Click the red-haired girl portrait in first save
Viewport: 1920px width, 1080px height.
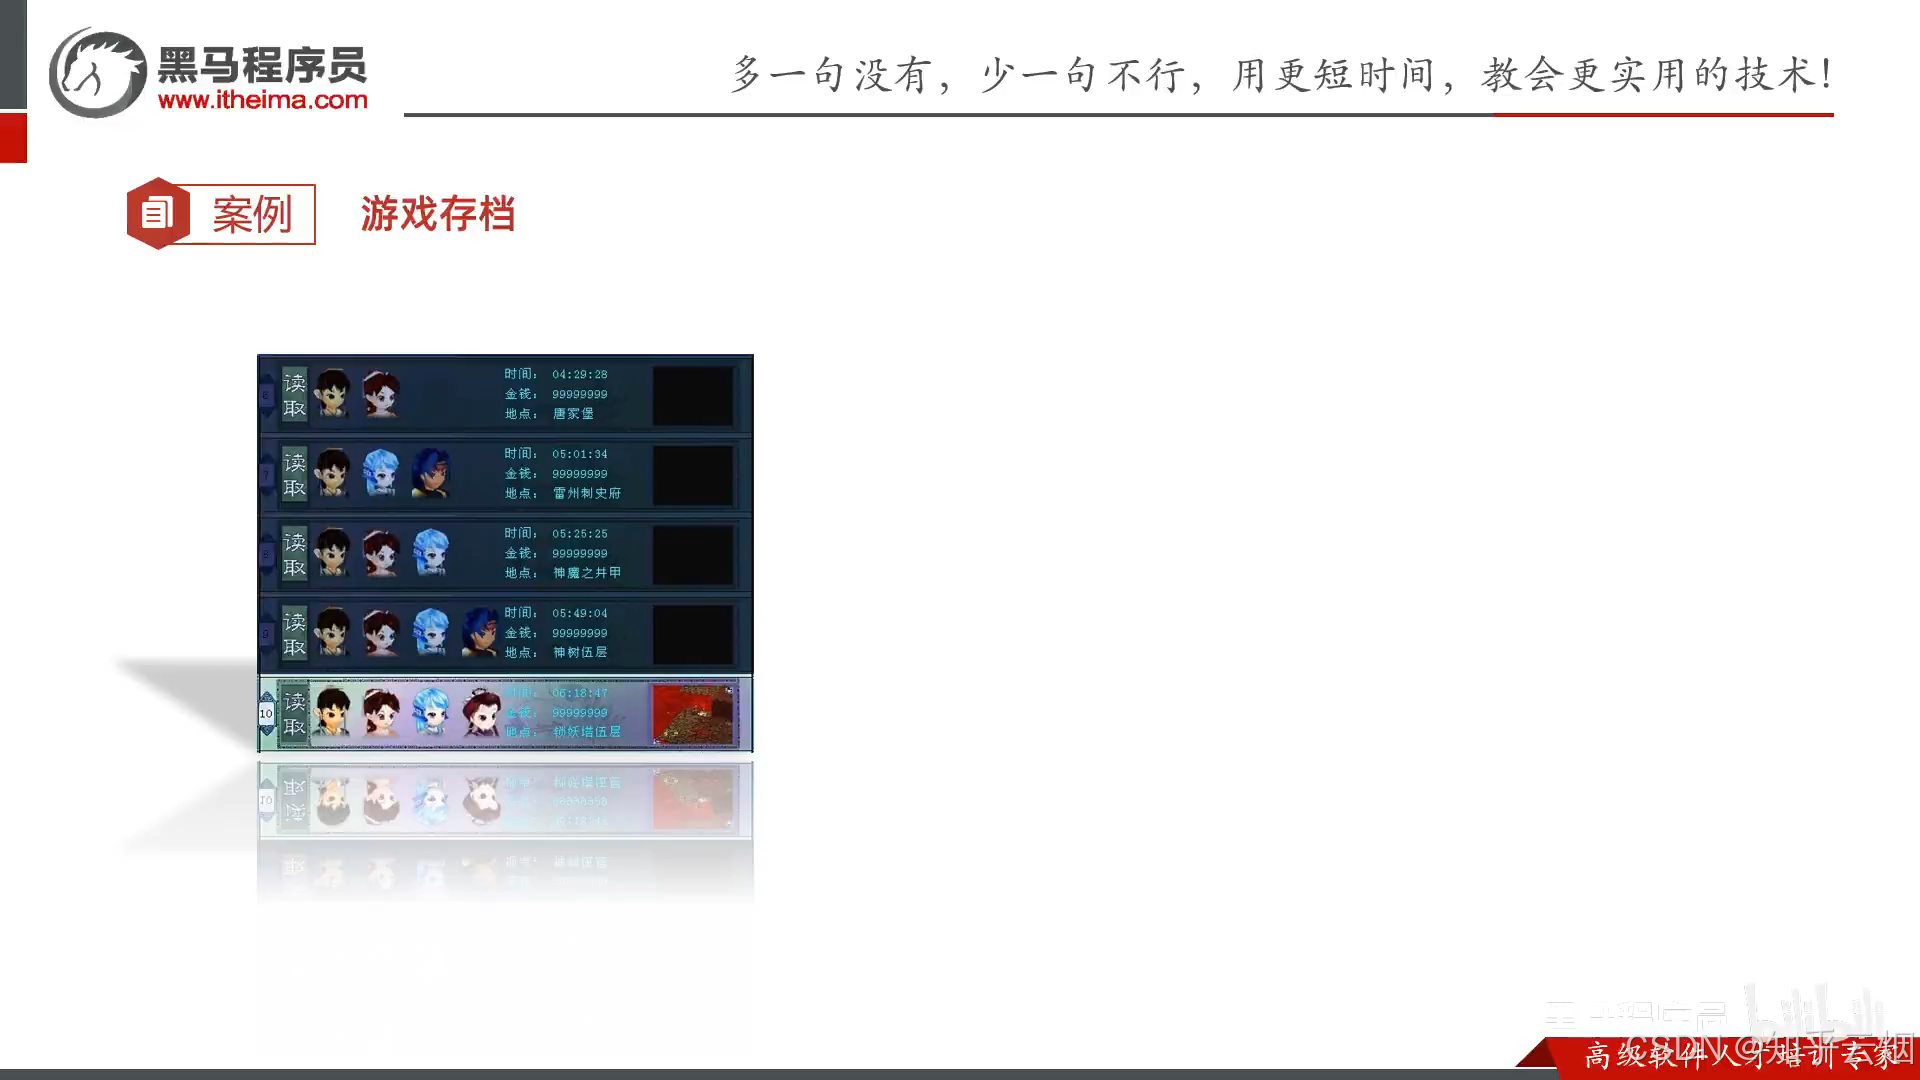click(381, 394)
